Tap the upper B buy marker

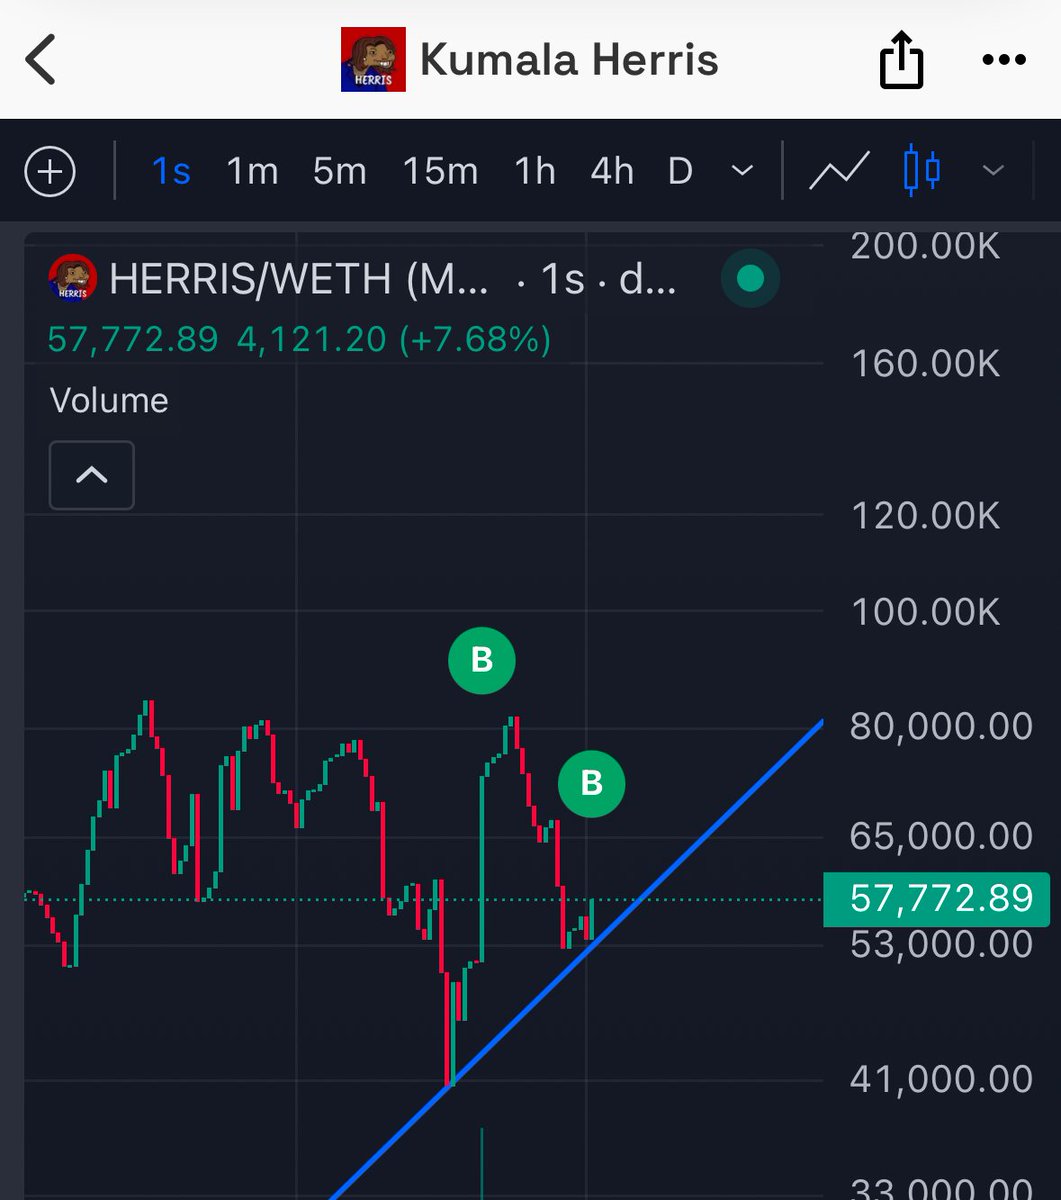pyautogui.click(x=481, y=660)
